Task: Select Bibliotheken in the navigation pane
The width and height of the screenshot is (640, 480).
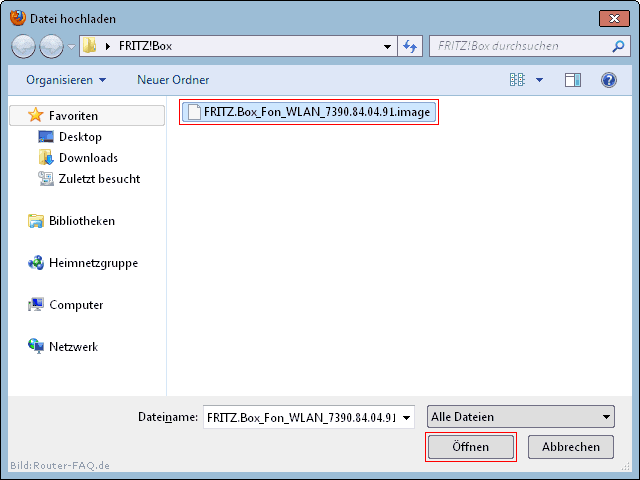Action: click(82, 221)
